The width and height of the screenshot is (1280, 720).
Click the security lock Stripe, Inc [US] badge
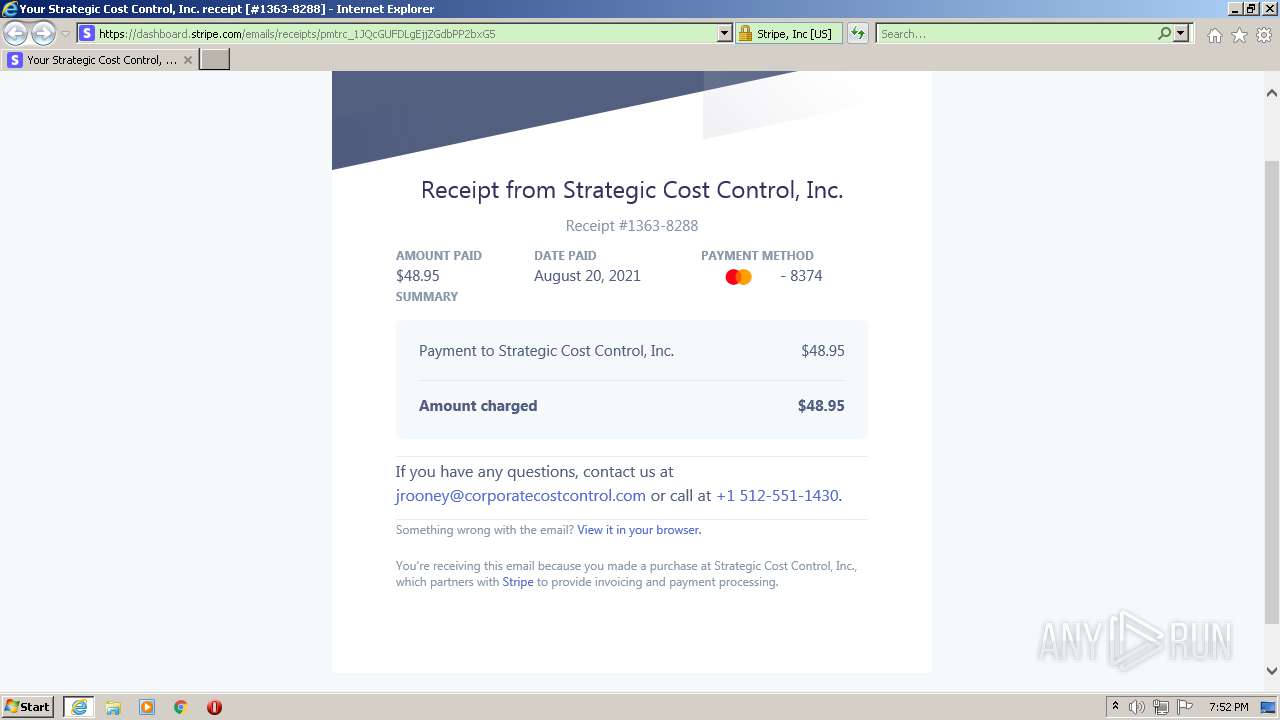tap(788, 33)
